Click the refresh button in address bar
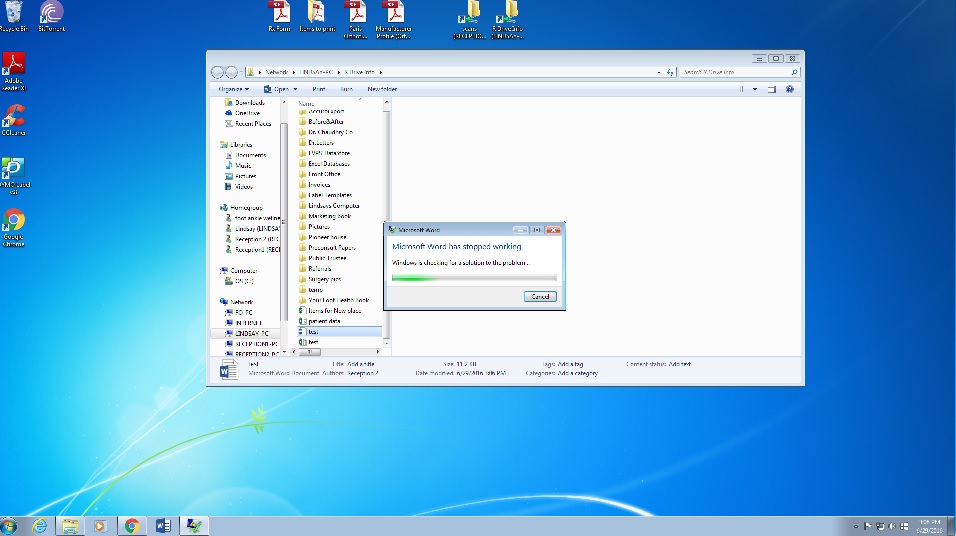The width and height of the screenshot is (956, 536). pyautogui.click(x=670, y=72)
